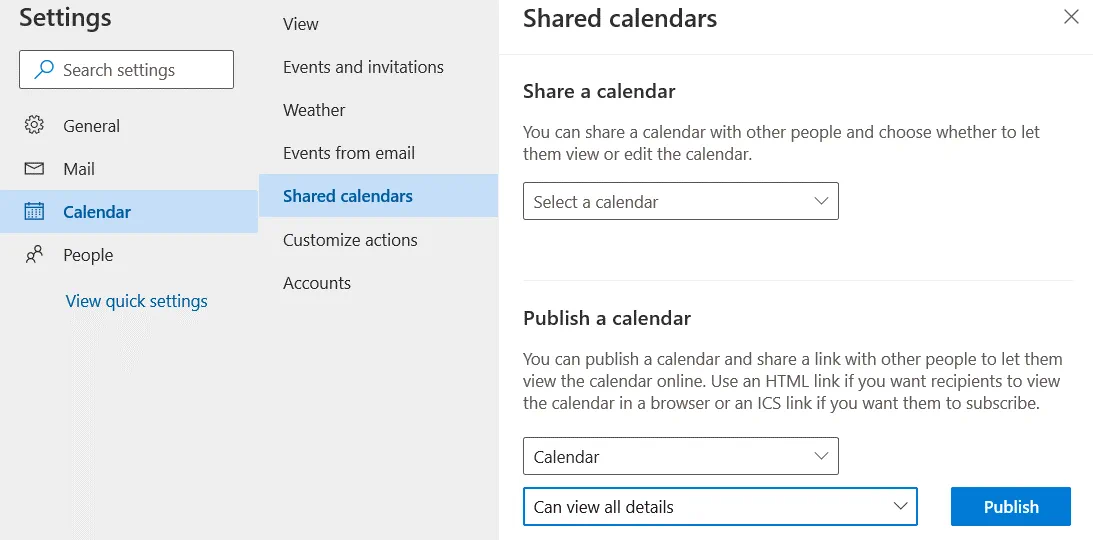Click the Calendar grid icon
This screenshot has width=1093, height=540.
point(34,211)
